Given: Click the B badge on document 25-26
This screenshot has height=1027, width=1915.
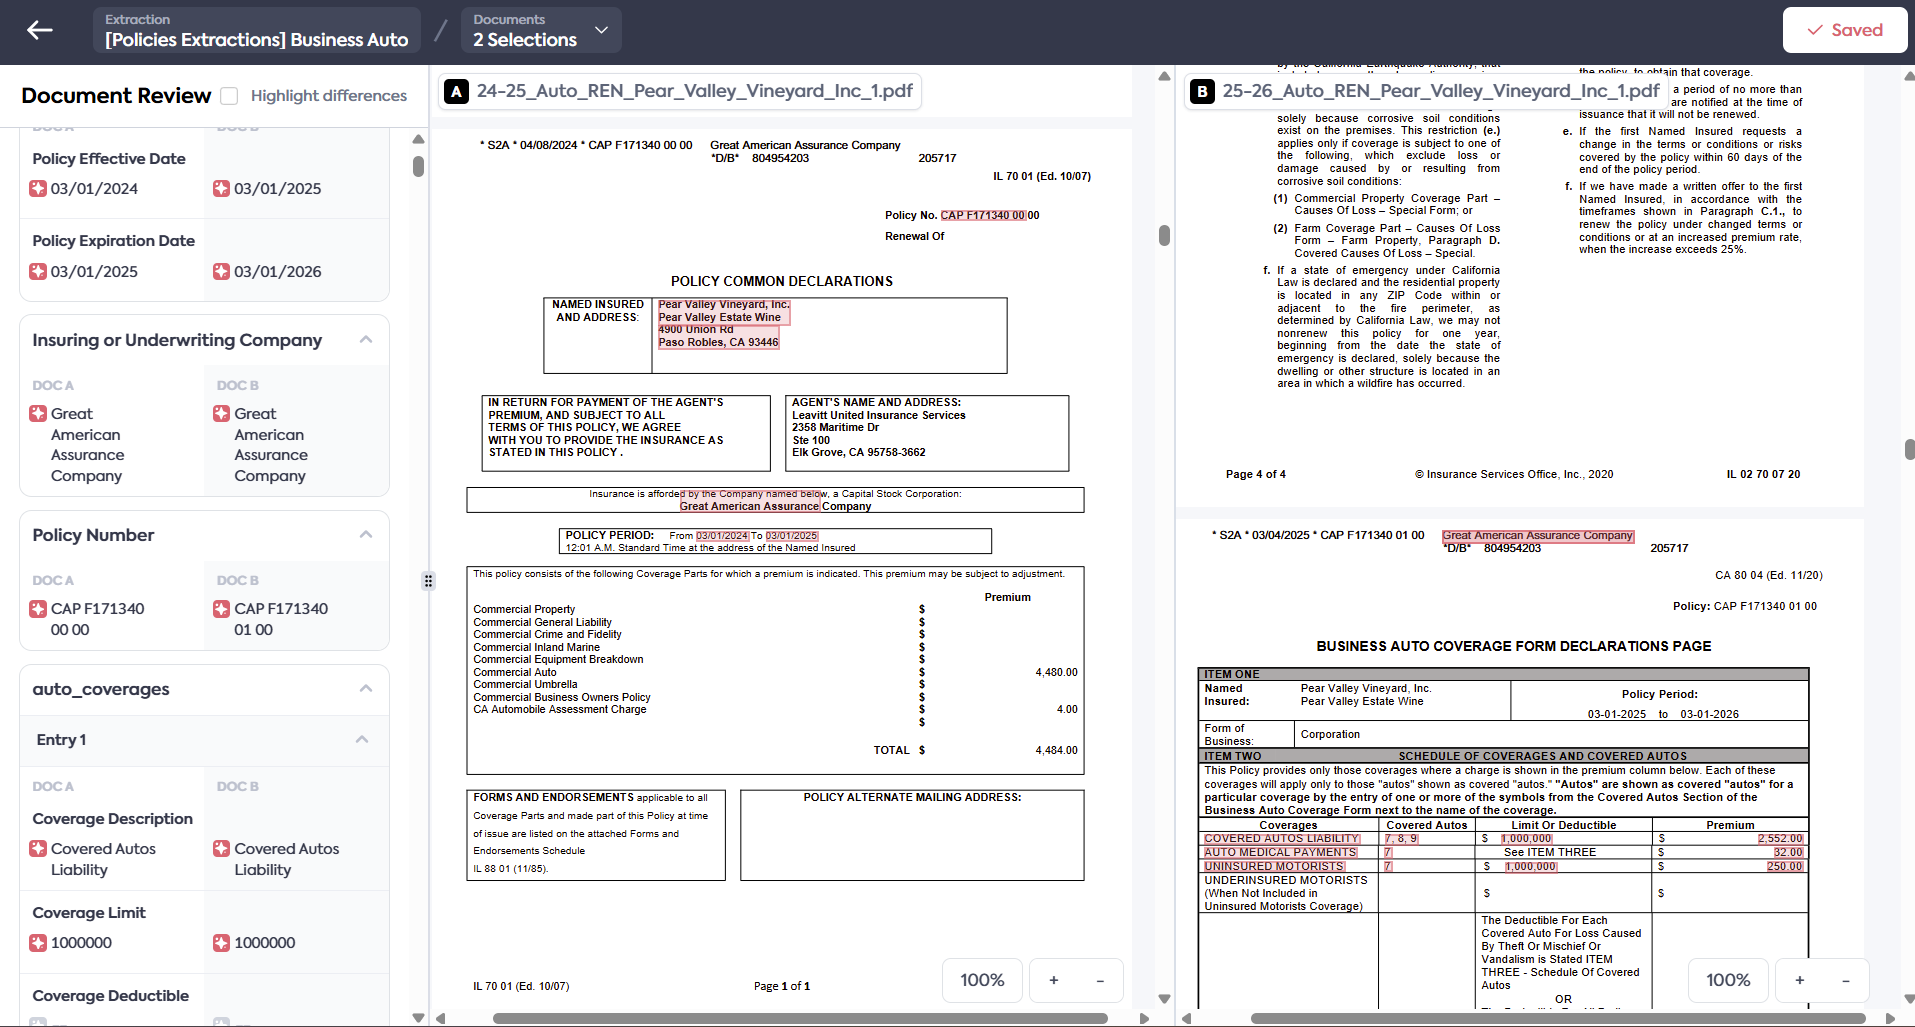Looking at the screenshot, I should (x=1202, y=92).
